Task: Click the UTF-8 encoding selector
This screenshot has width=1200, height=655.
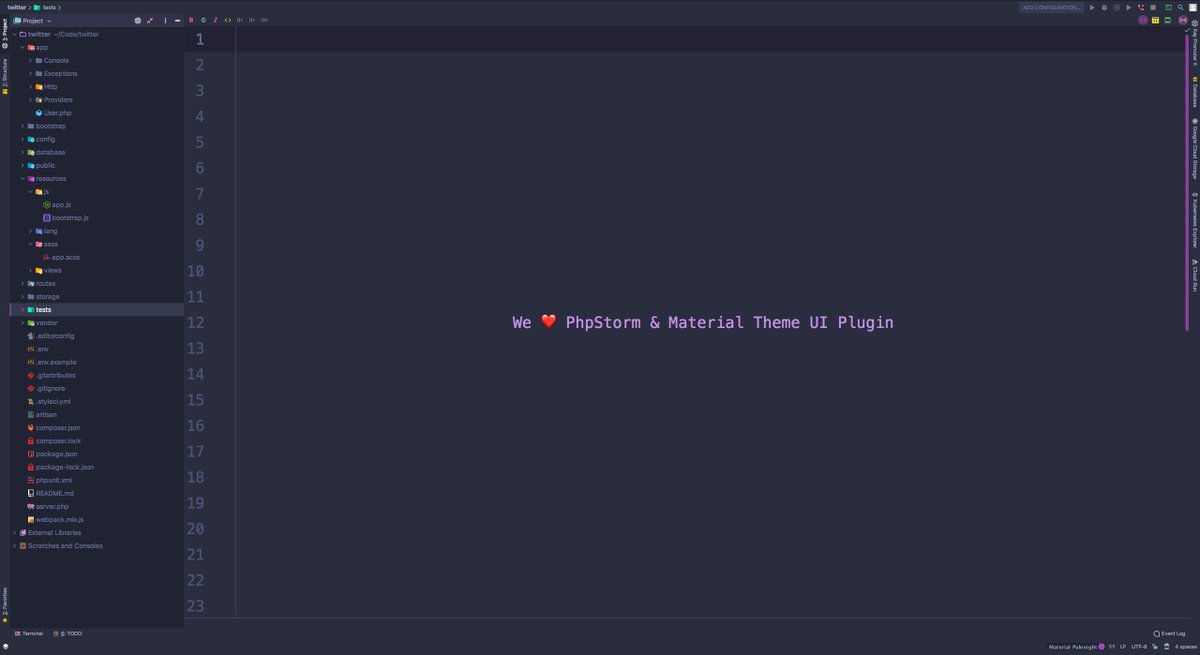Action: 1139,647
